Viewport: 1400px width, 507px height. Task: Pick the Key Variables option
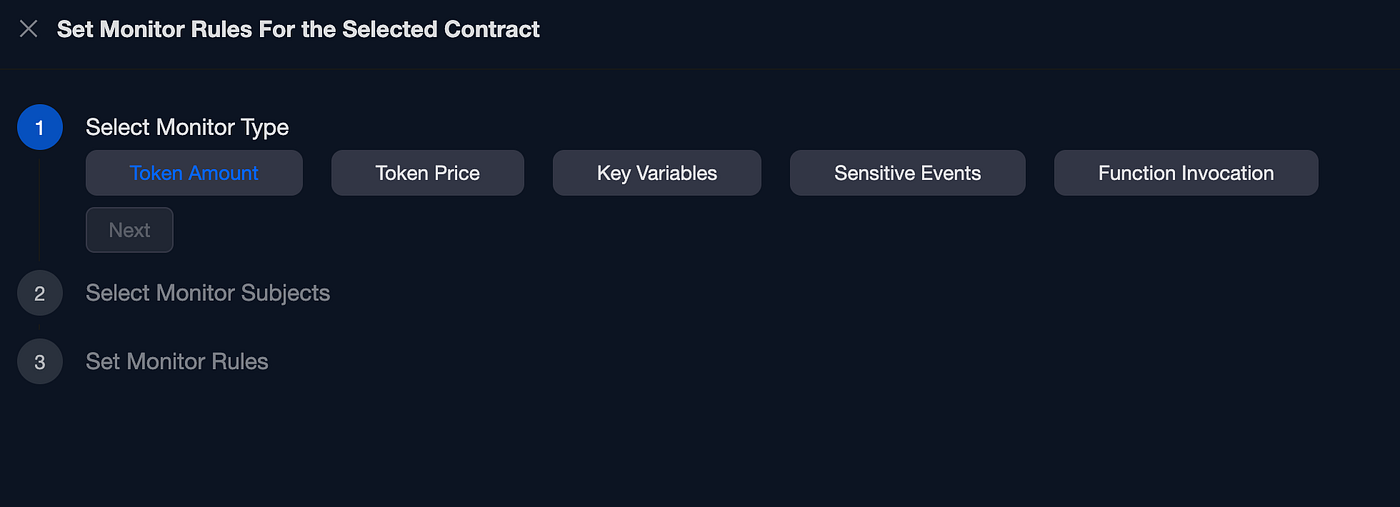tap(656, 173)
